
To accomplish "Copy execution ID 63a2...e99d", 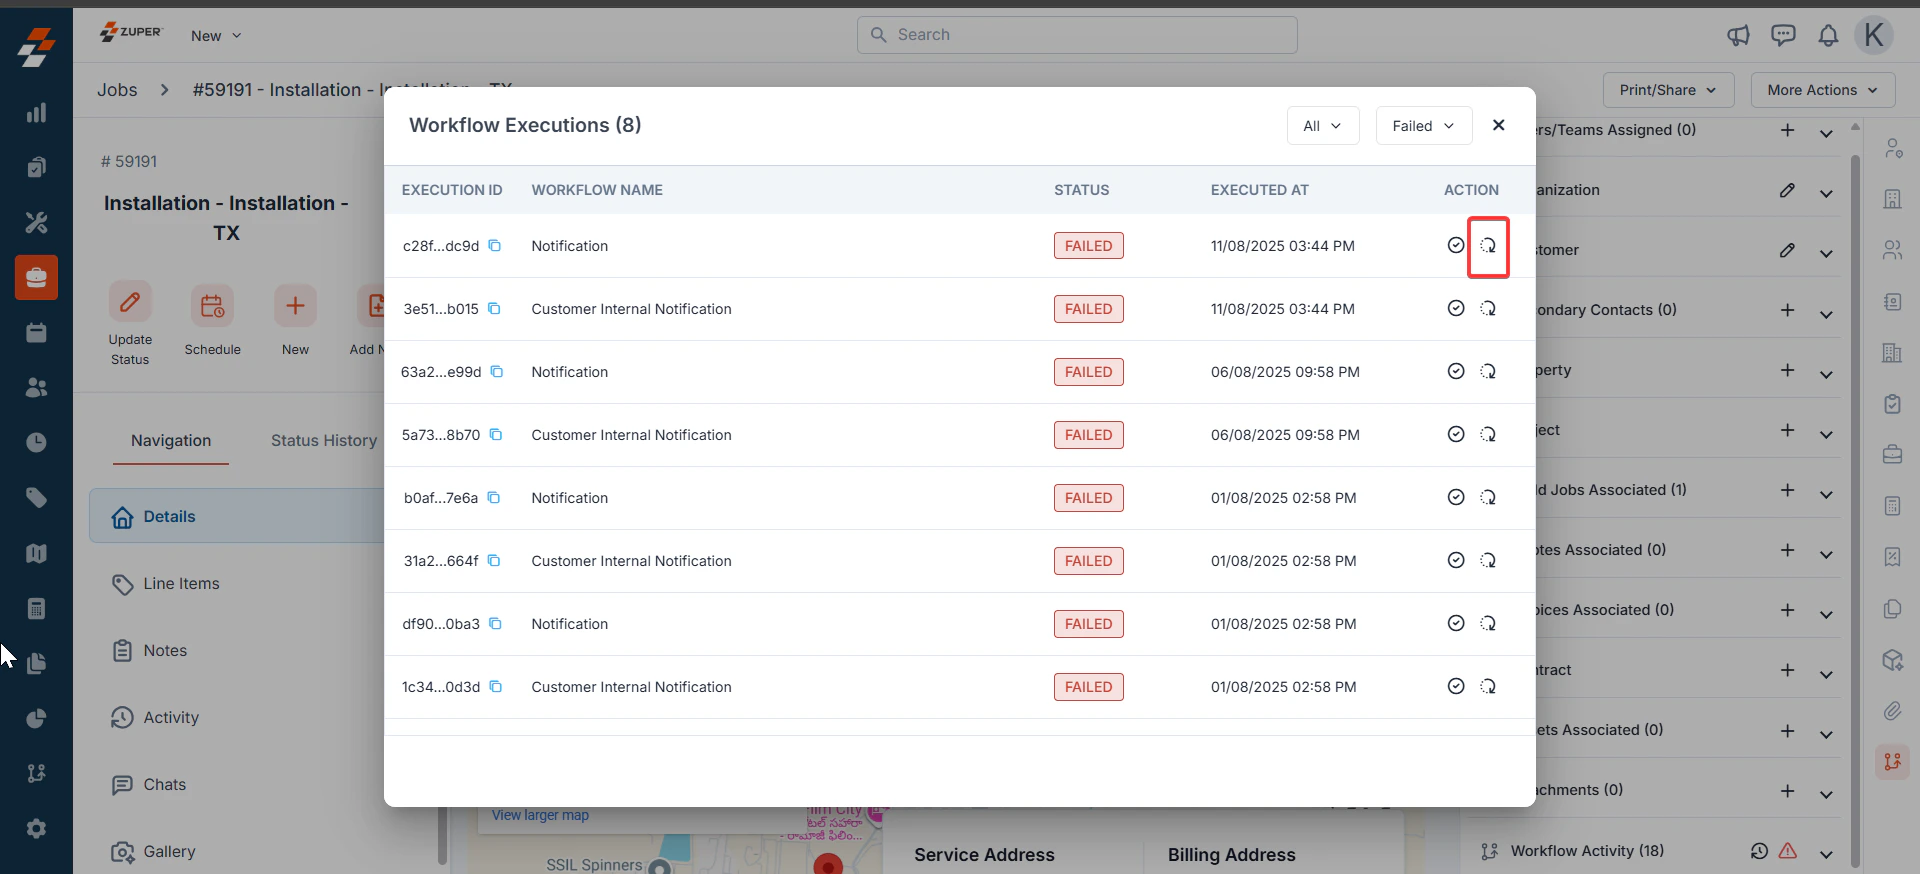I will point(496,372).
